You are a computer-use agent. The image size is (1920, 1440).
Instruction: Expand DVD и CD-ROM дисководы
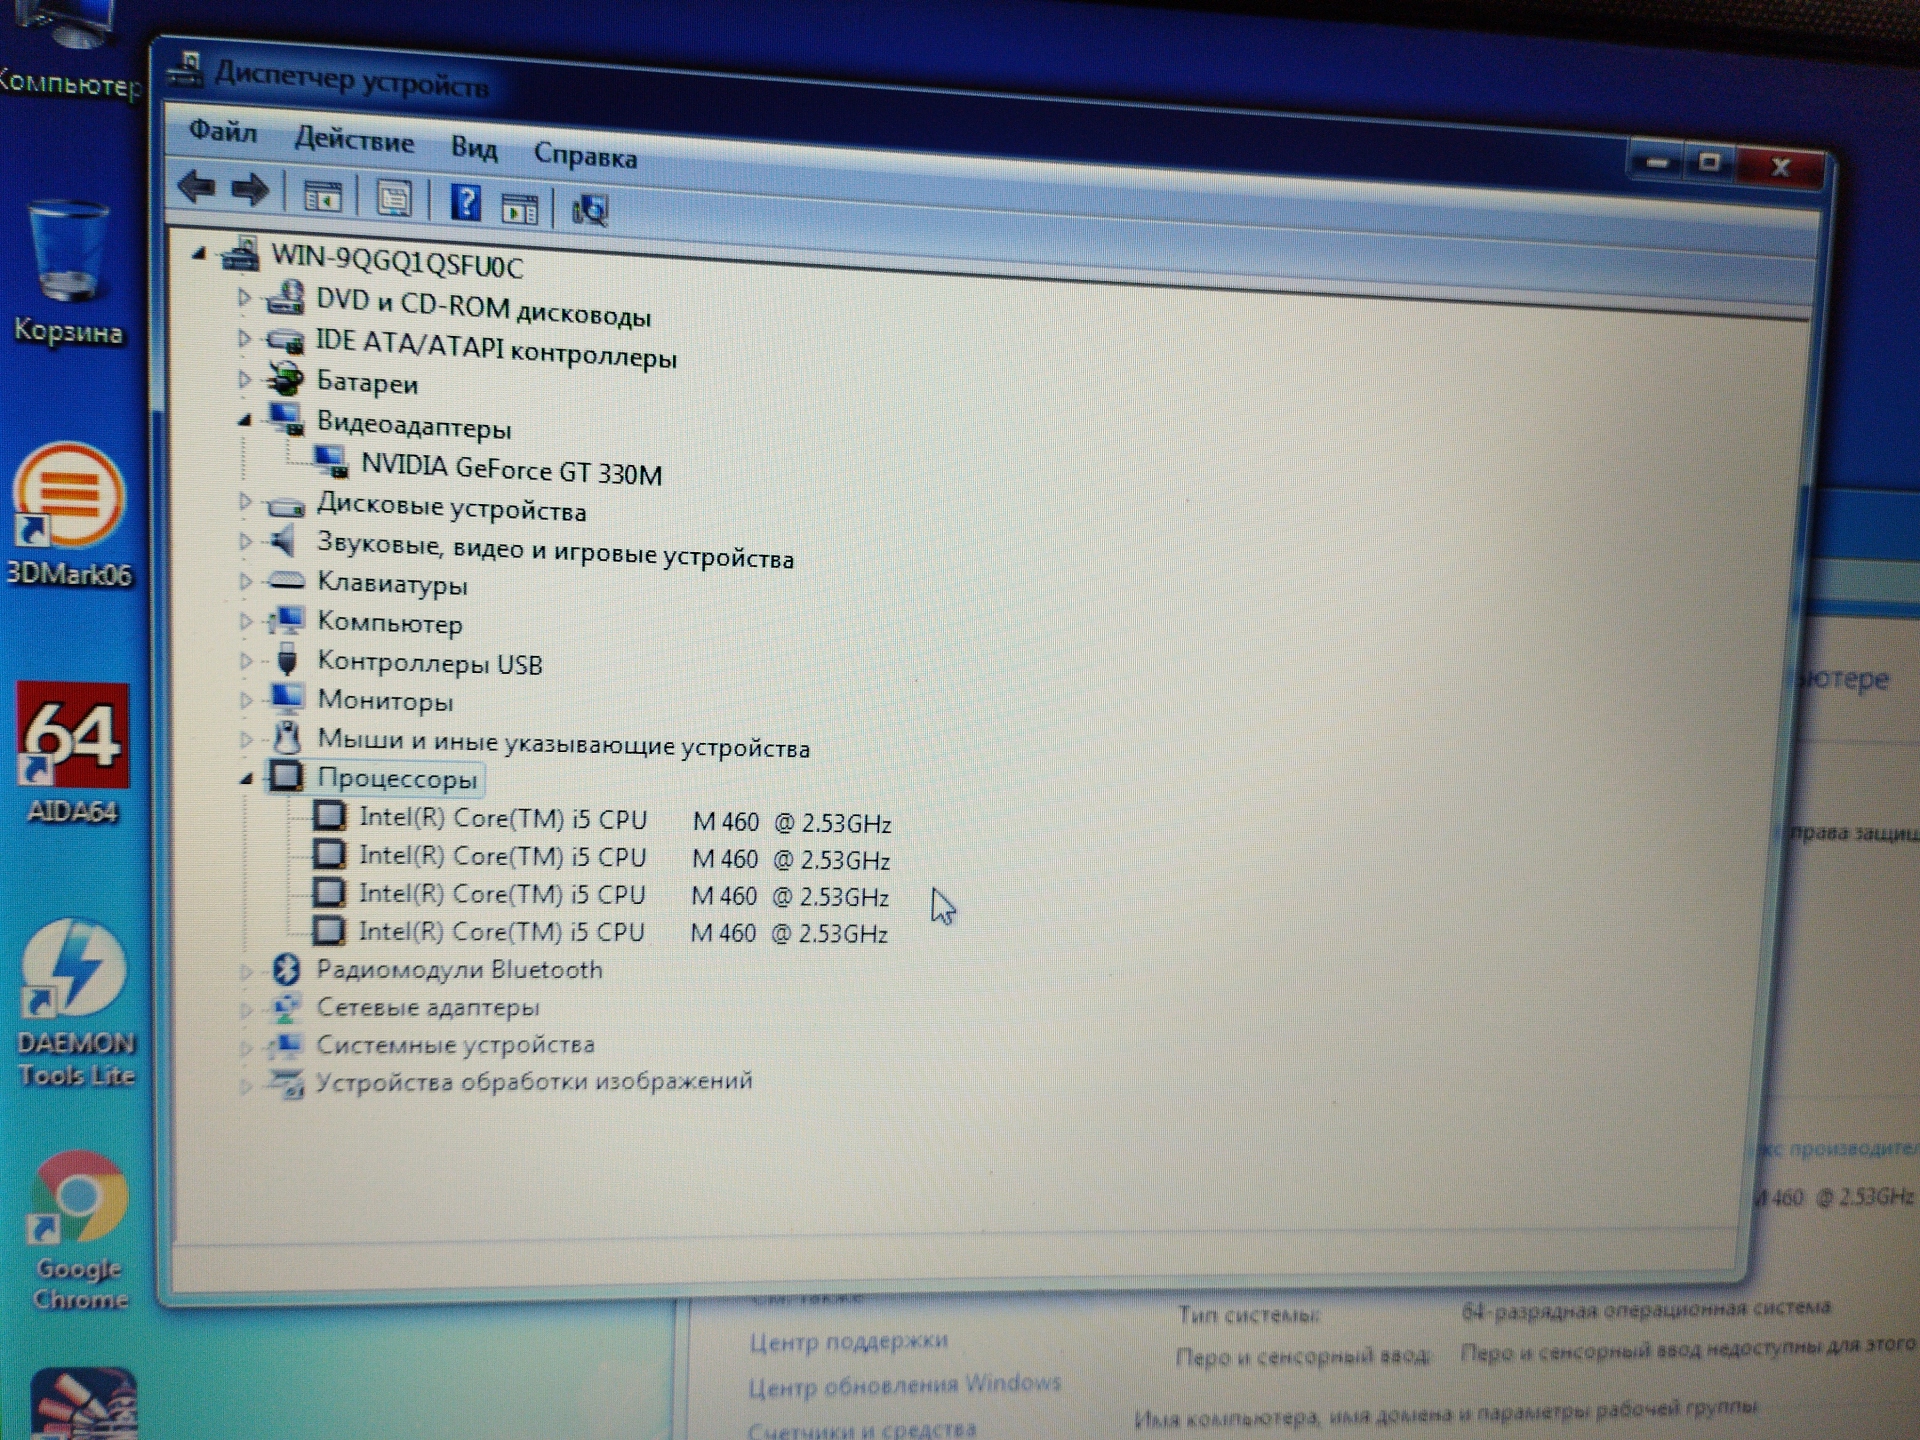click(243, 297)
